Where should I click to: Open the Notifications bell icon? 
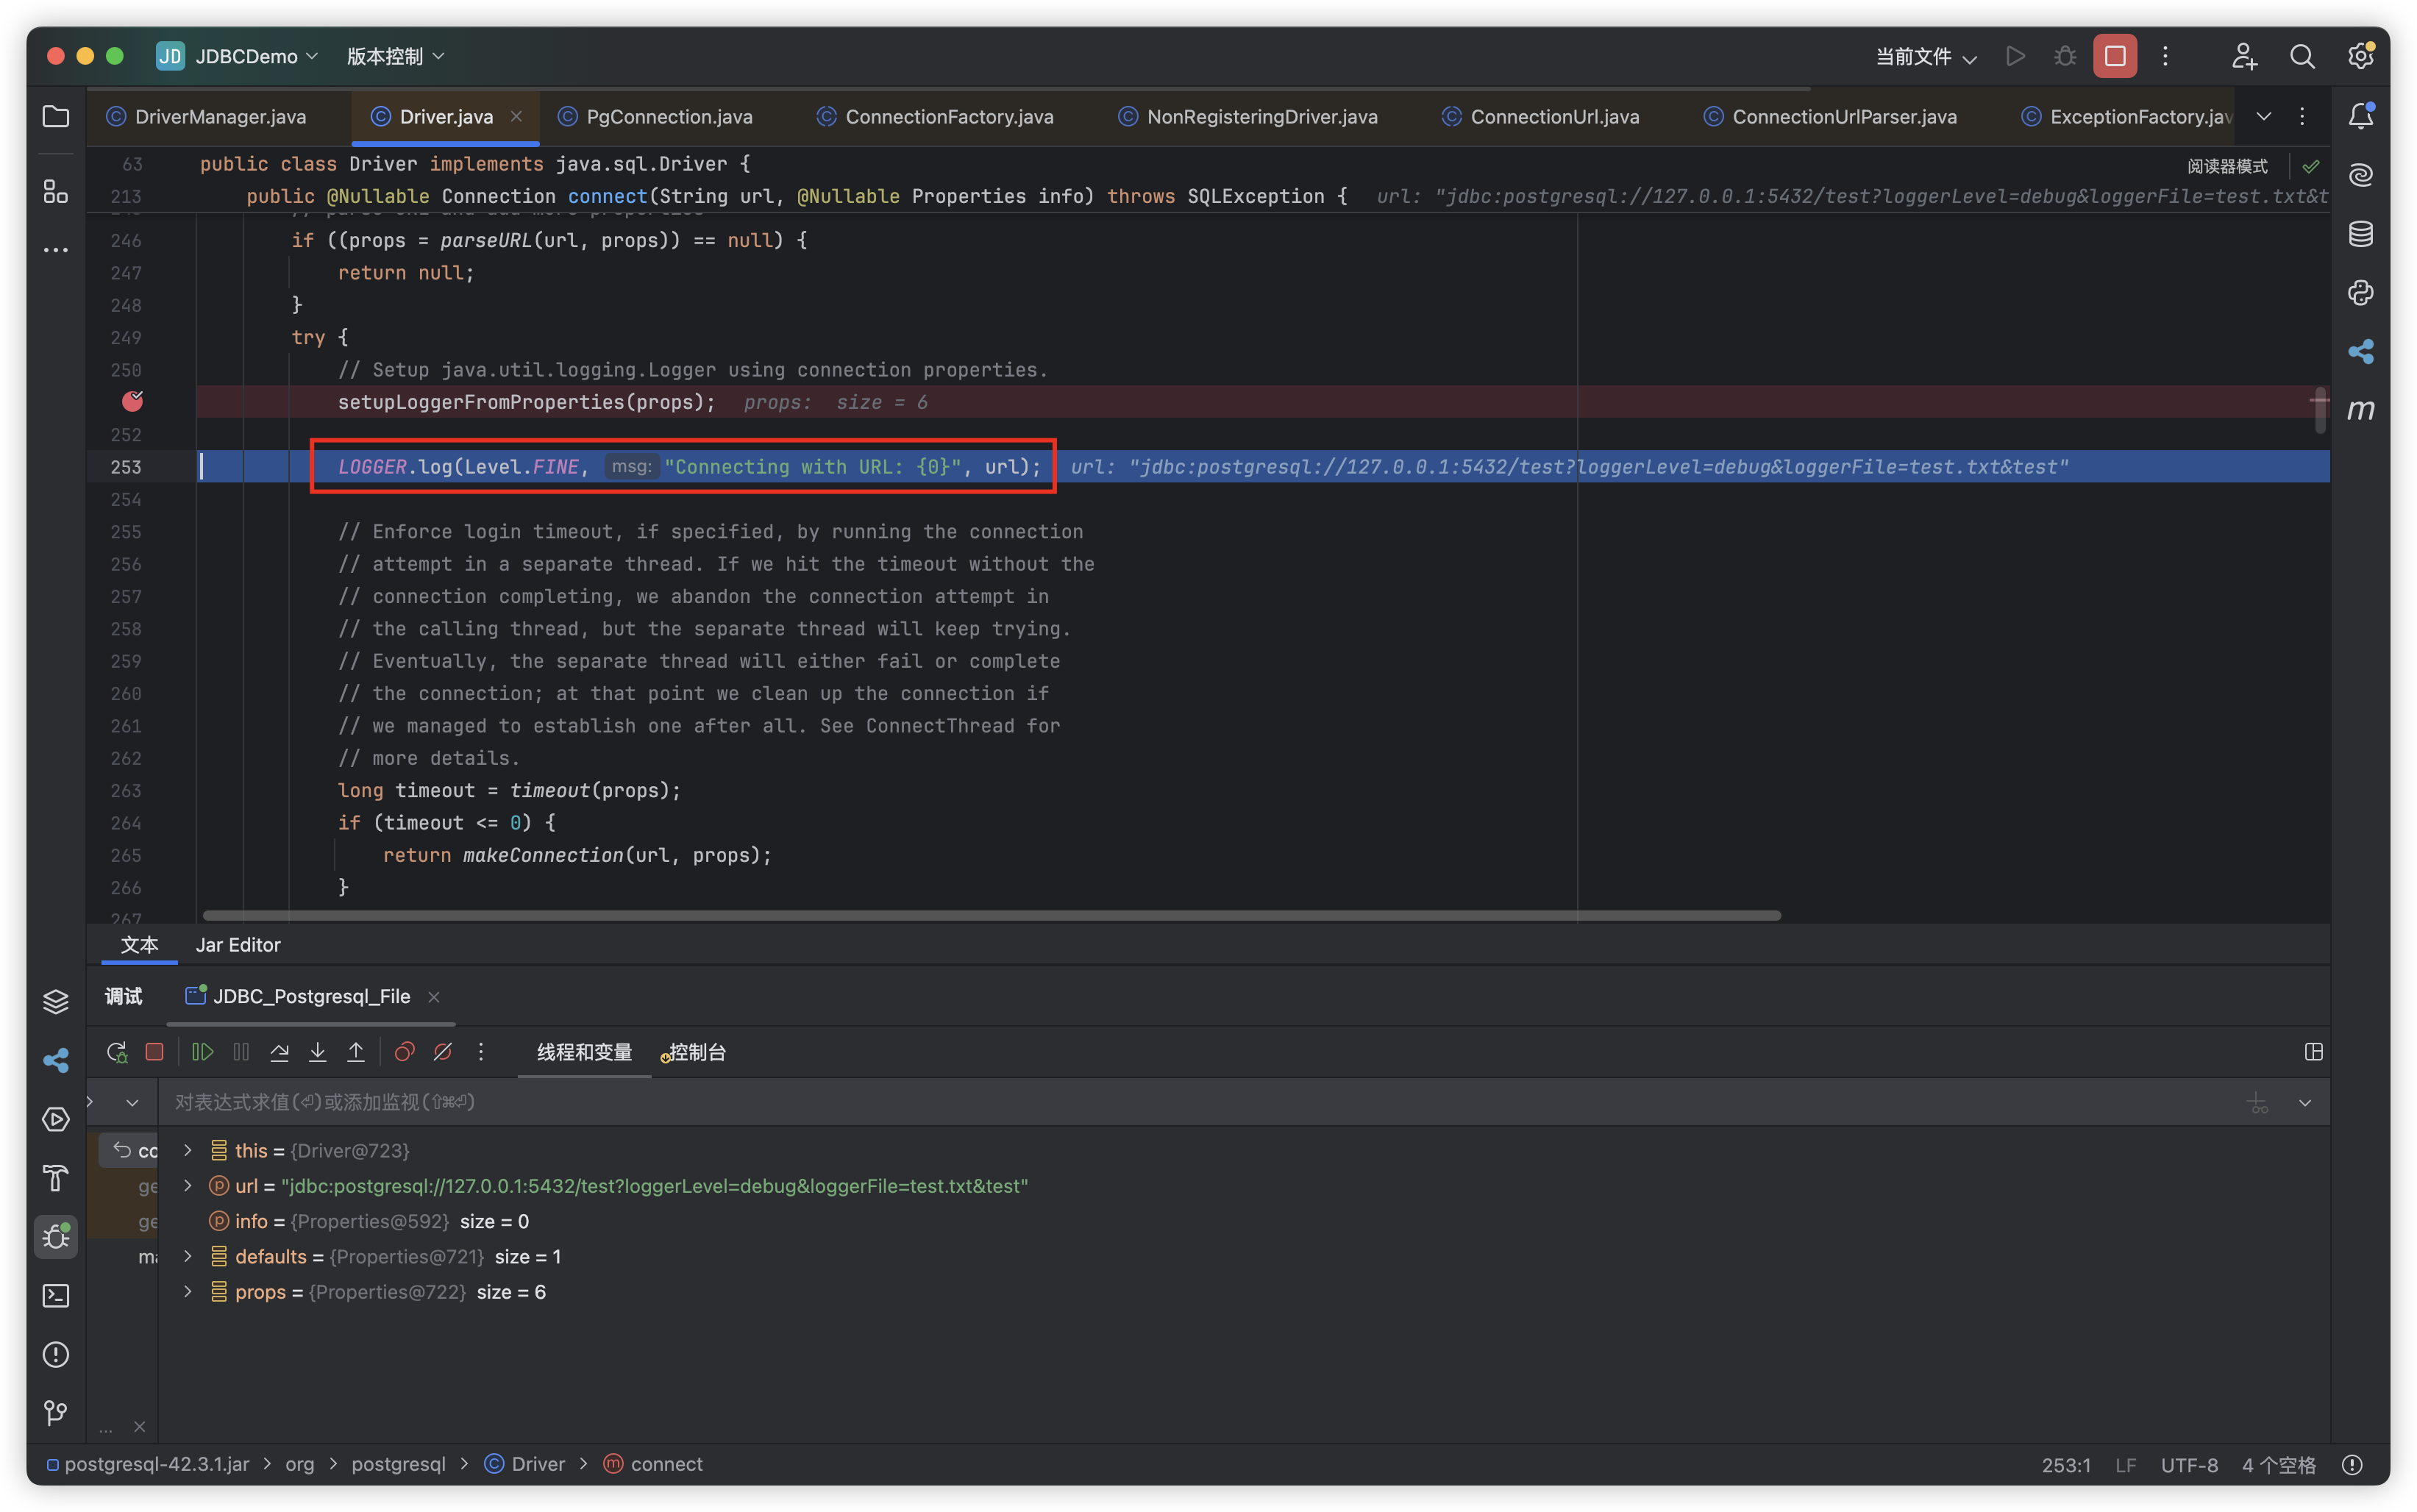pos(2360,117)
